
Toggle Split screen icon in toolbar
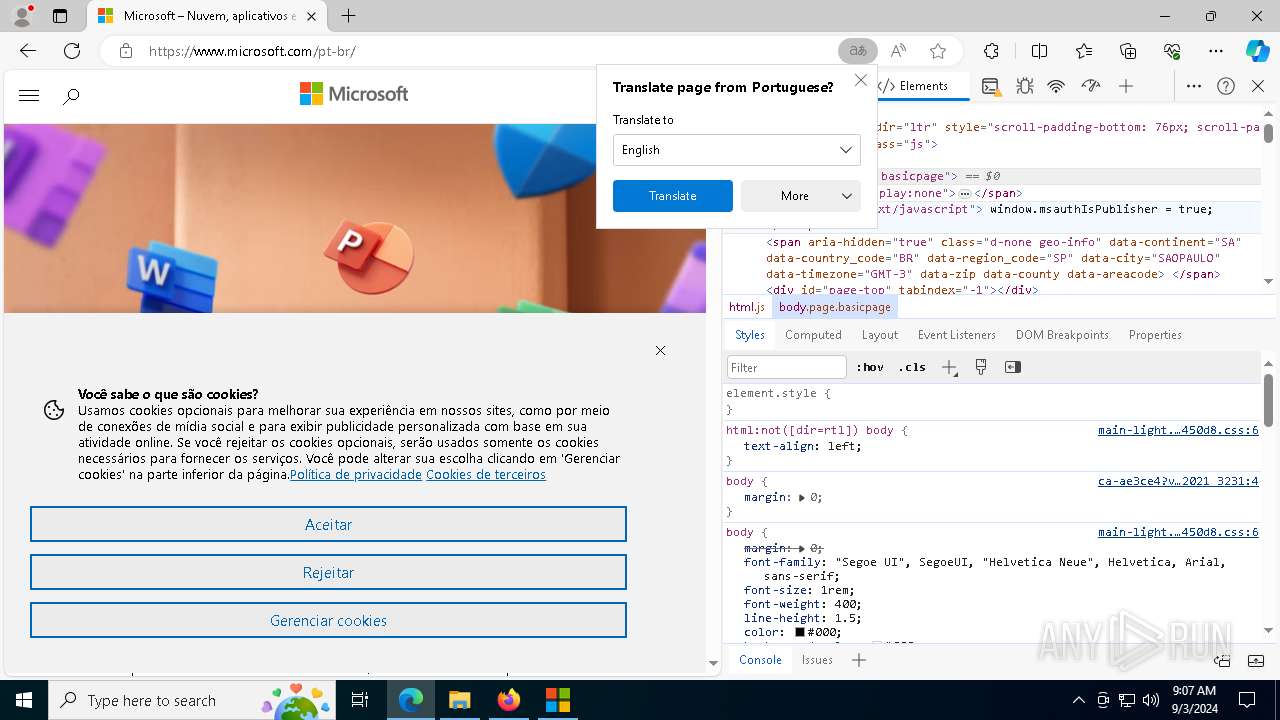(x=1039, y=51)
